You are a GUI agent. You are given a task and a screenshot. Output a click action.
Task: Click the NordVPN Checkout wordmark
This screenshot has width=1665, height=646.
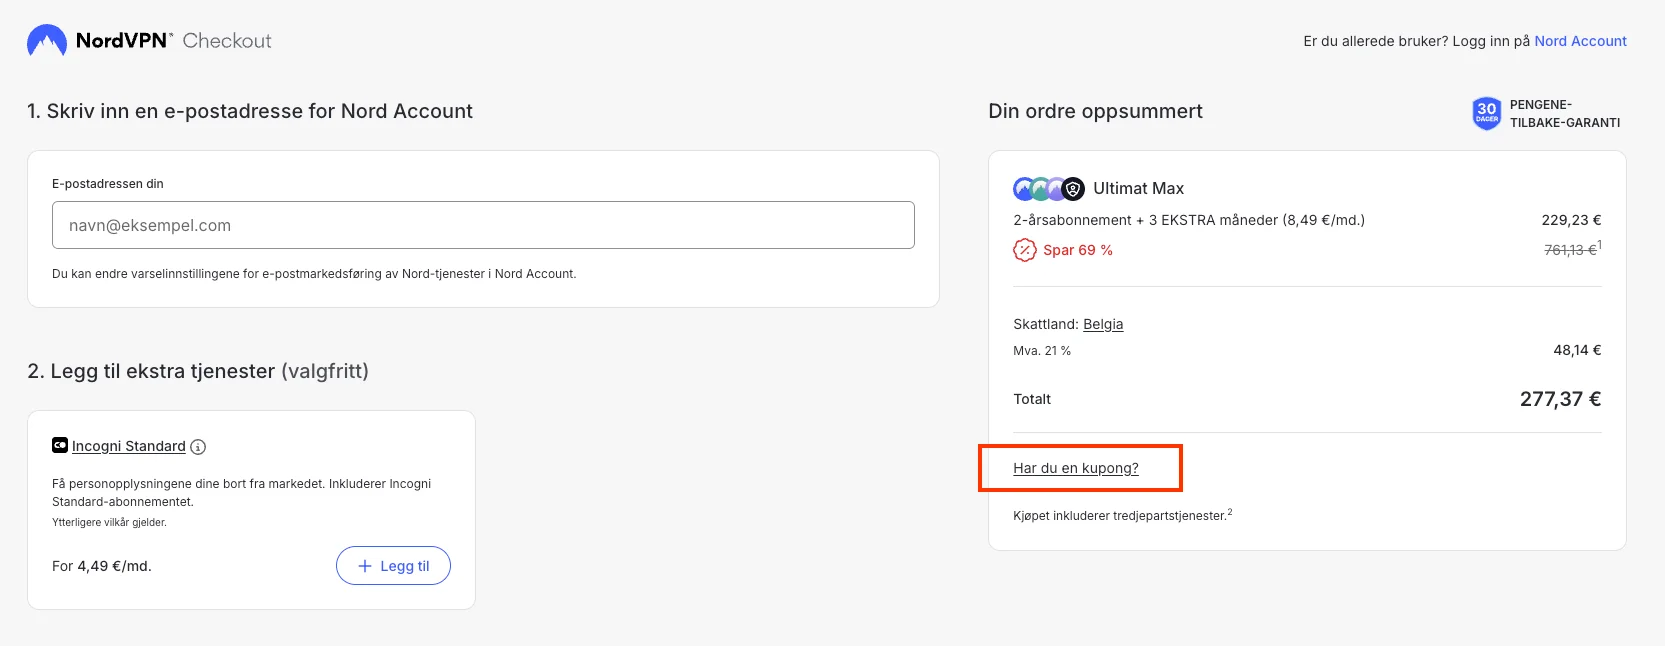coord(174,41)
